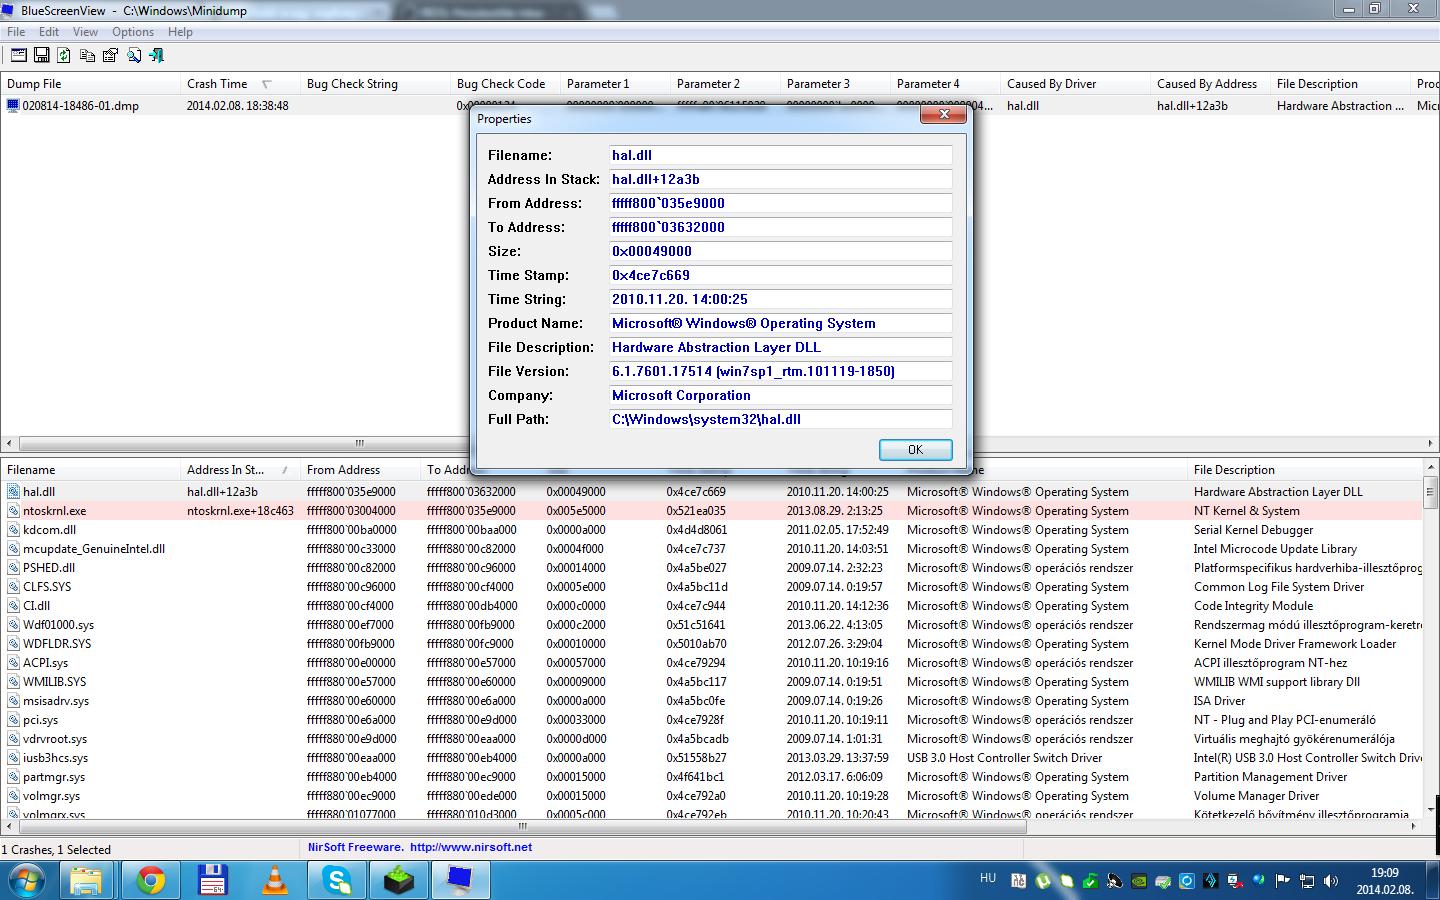Screen dimensions: 1440x900
Task: Open the Windows Start orb
Action: pyautogui.click(x=27, y=881)
